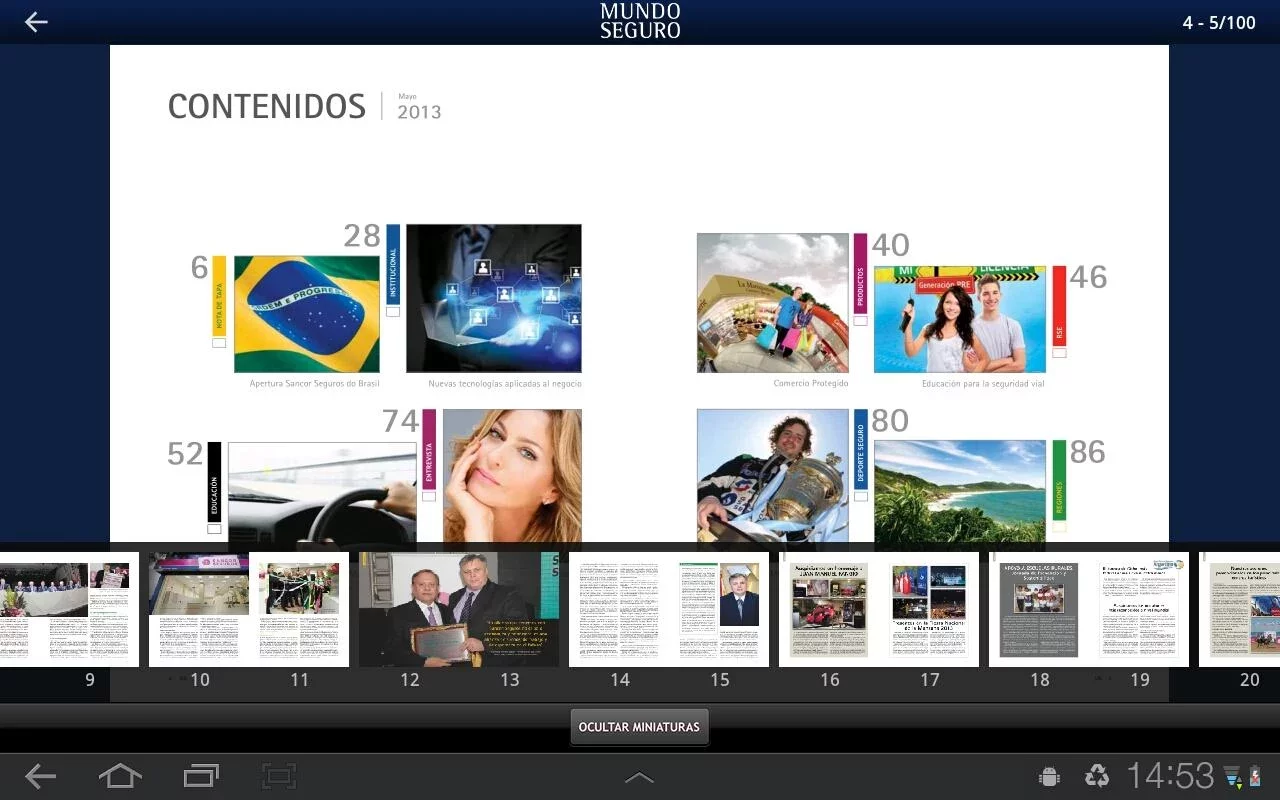Image resolution: width=1280 pixels, height=800 pixels.
Task: Select the green Regiones section label
Action: point(1060,480)
